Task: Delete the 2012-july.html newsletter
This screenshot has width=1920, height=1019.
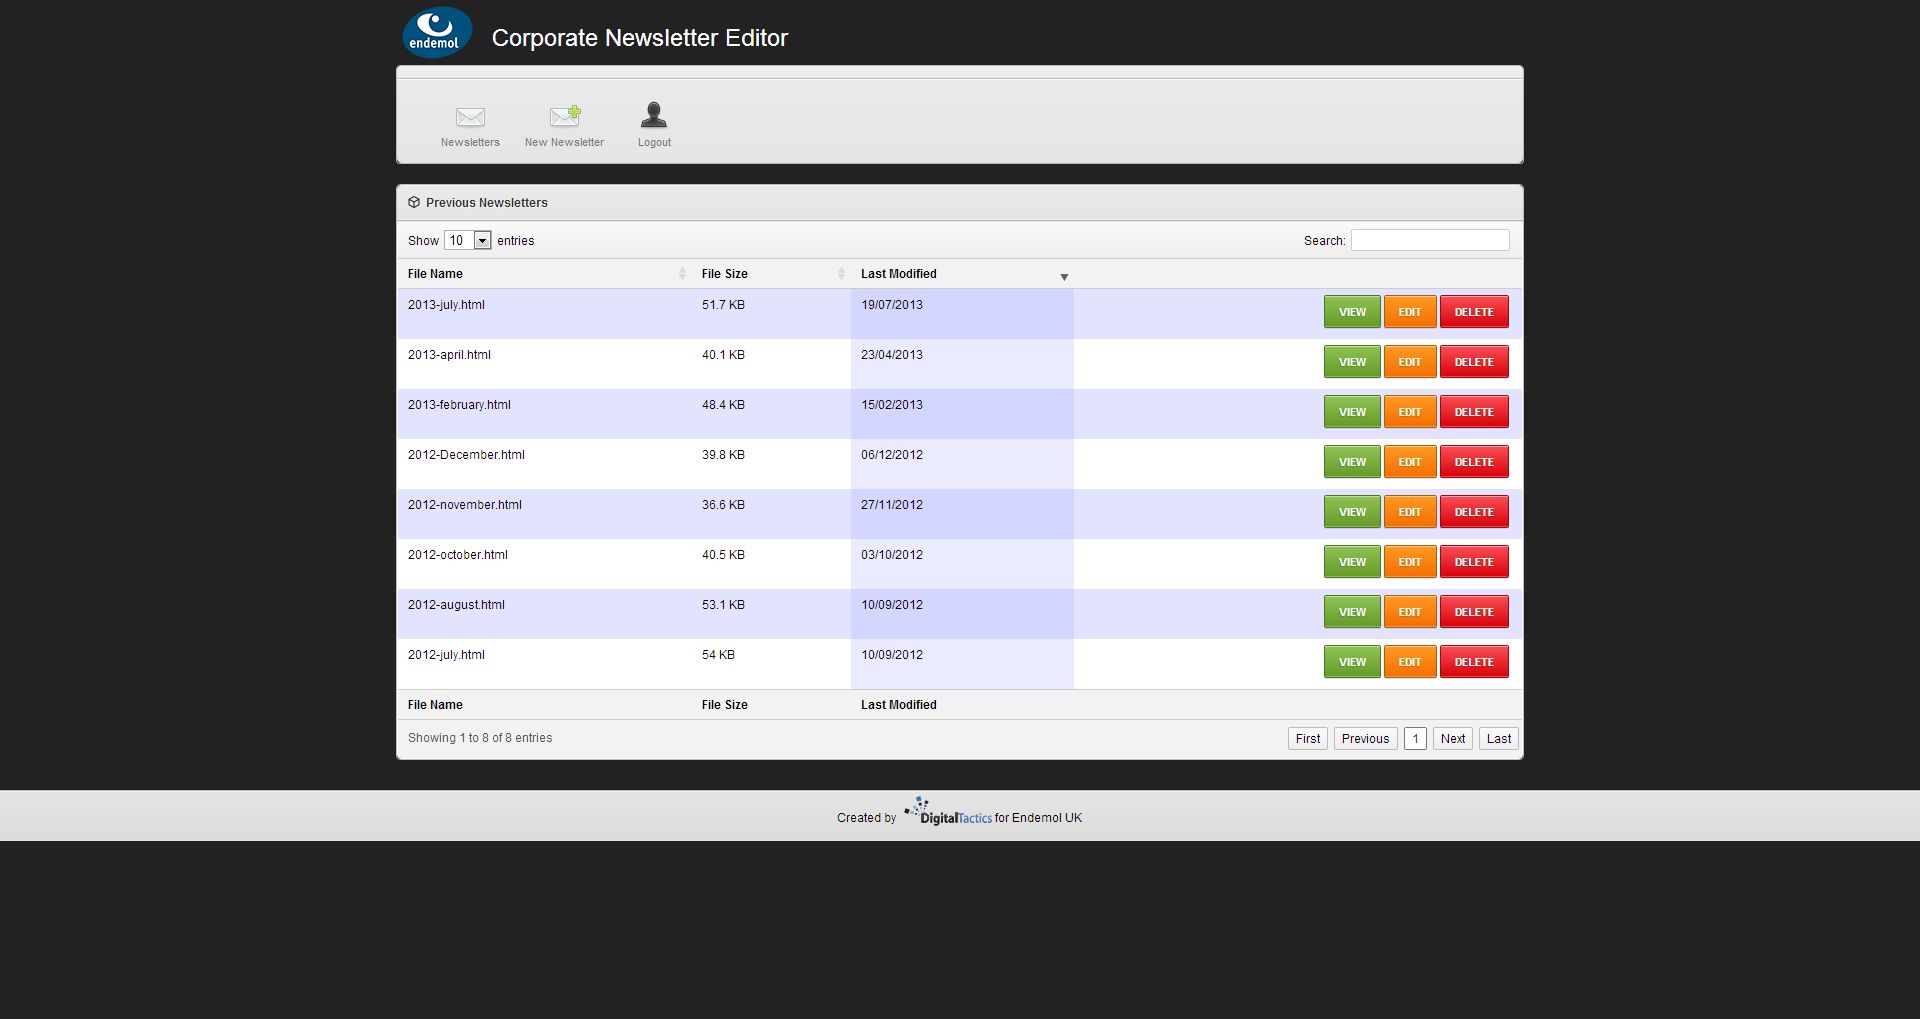Action: [x=1473, y=662]
